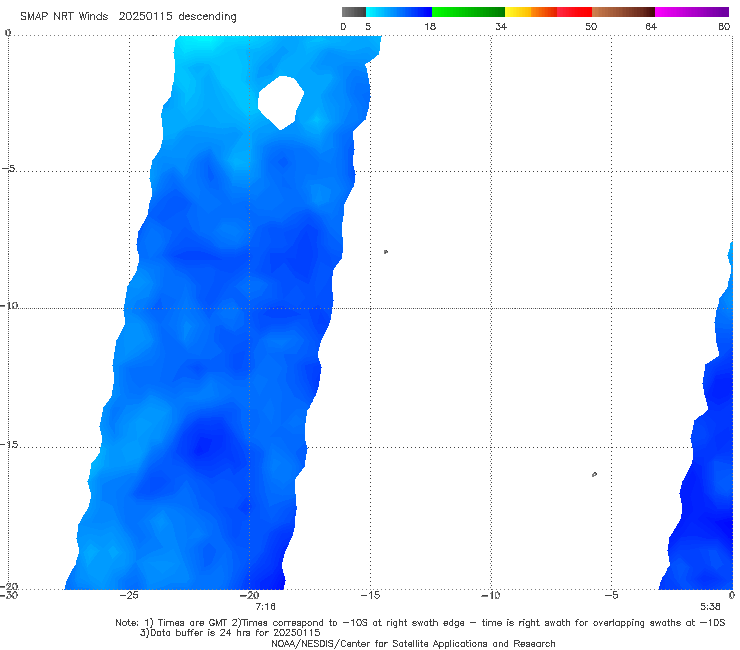This screenshot has width=740, height=650.
Task: Click the longitude axis label '-5'
Action: [611, 595]
